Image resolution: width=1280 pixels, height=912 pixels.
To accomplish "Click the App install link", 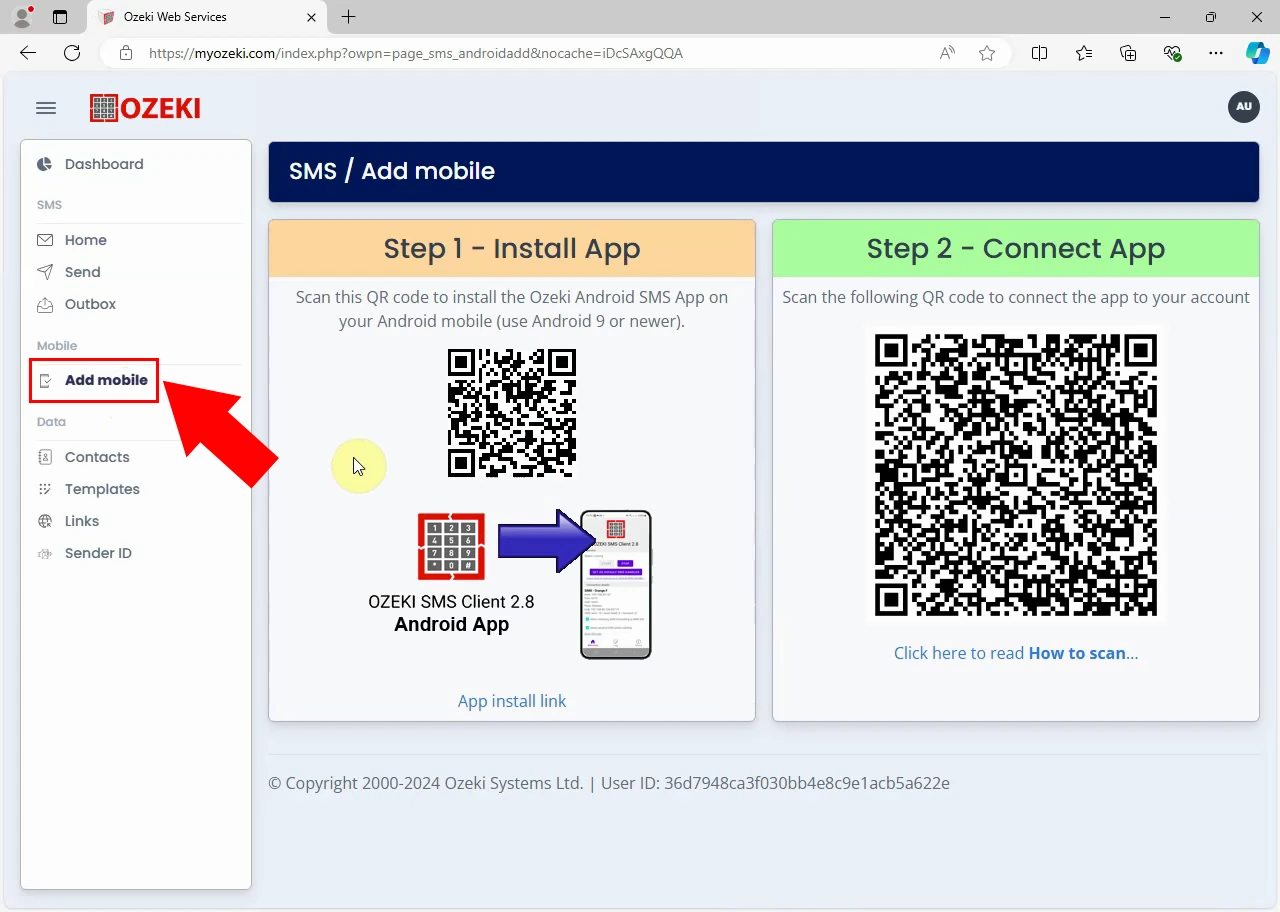I will click(x=512, y=701).
